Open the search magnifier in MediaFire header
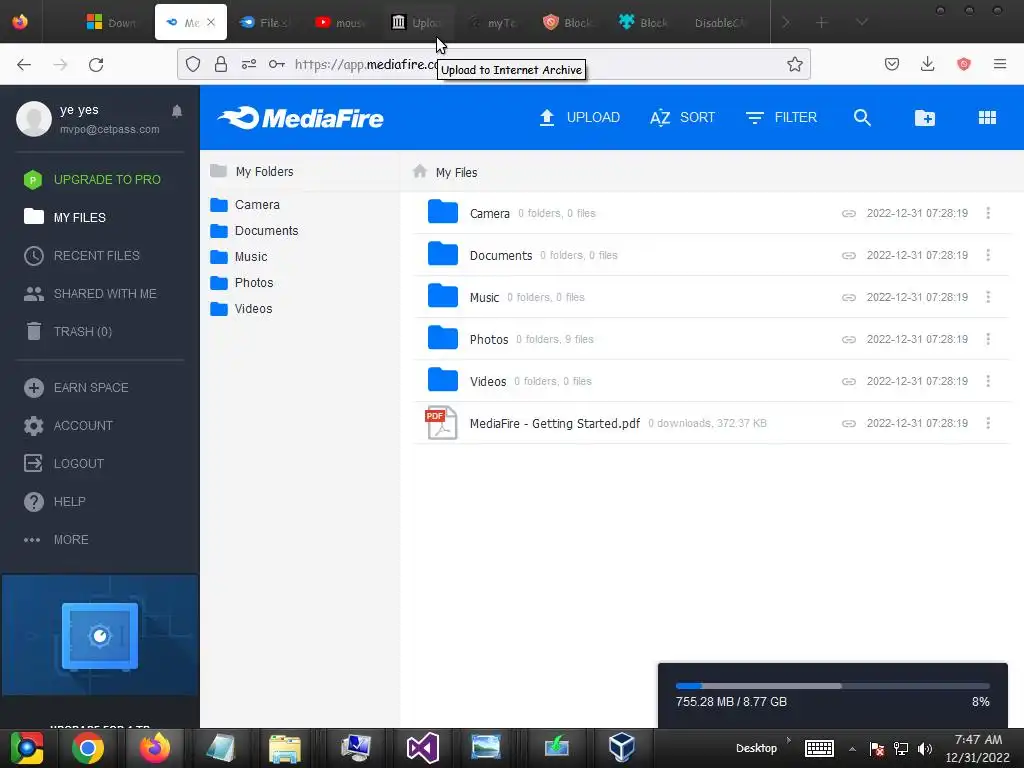This screenshot has height=768, width=1024. point(862,118)
